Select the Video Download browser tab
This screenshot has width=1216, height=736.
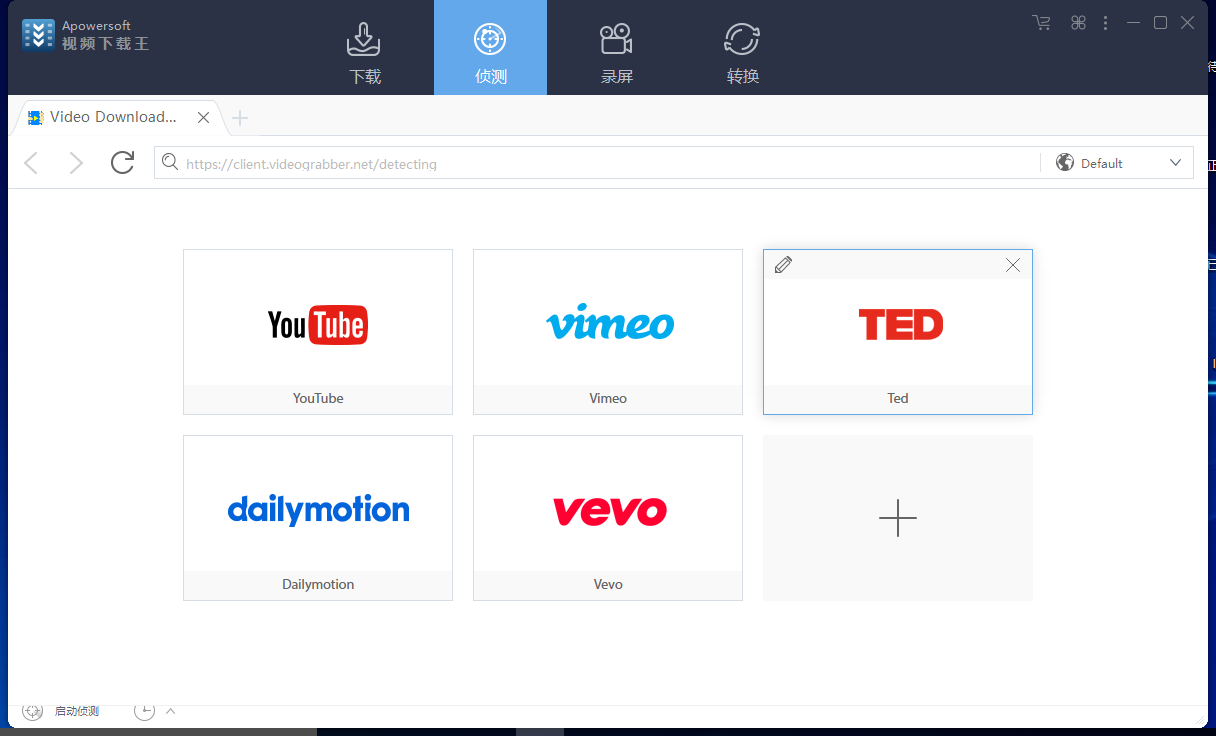(118, 118)
